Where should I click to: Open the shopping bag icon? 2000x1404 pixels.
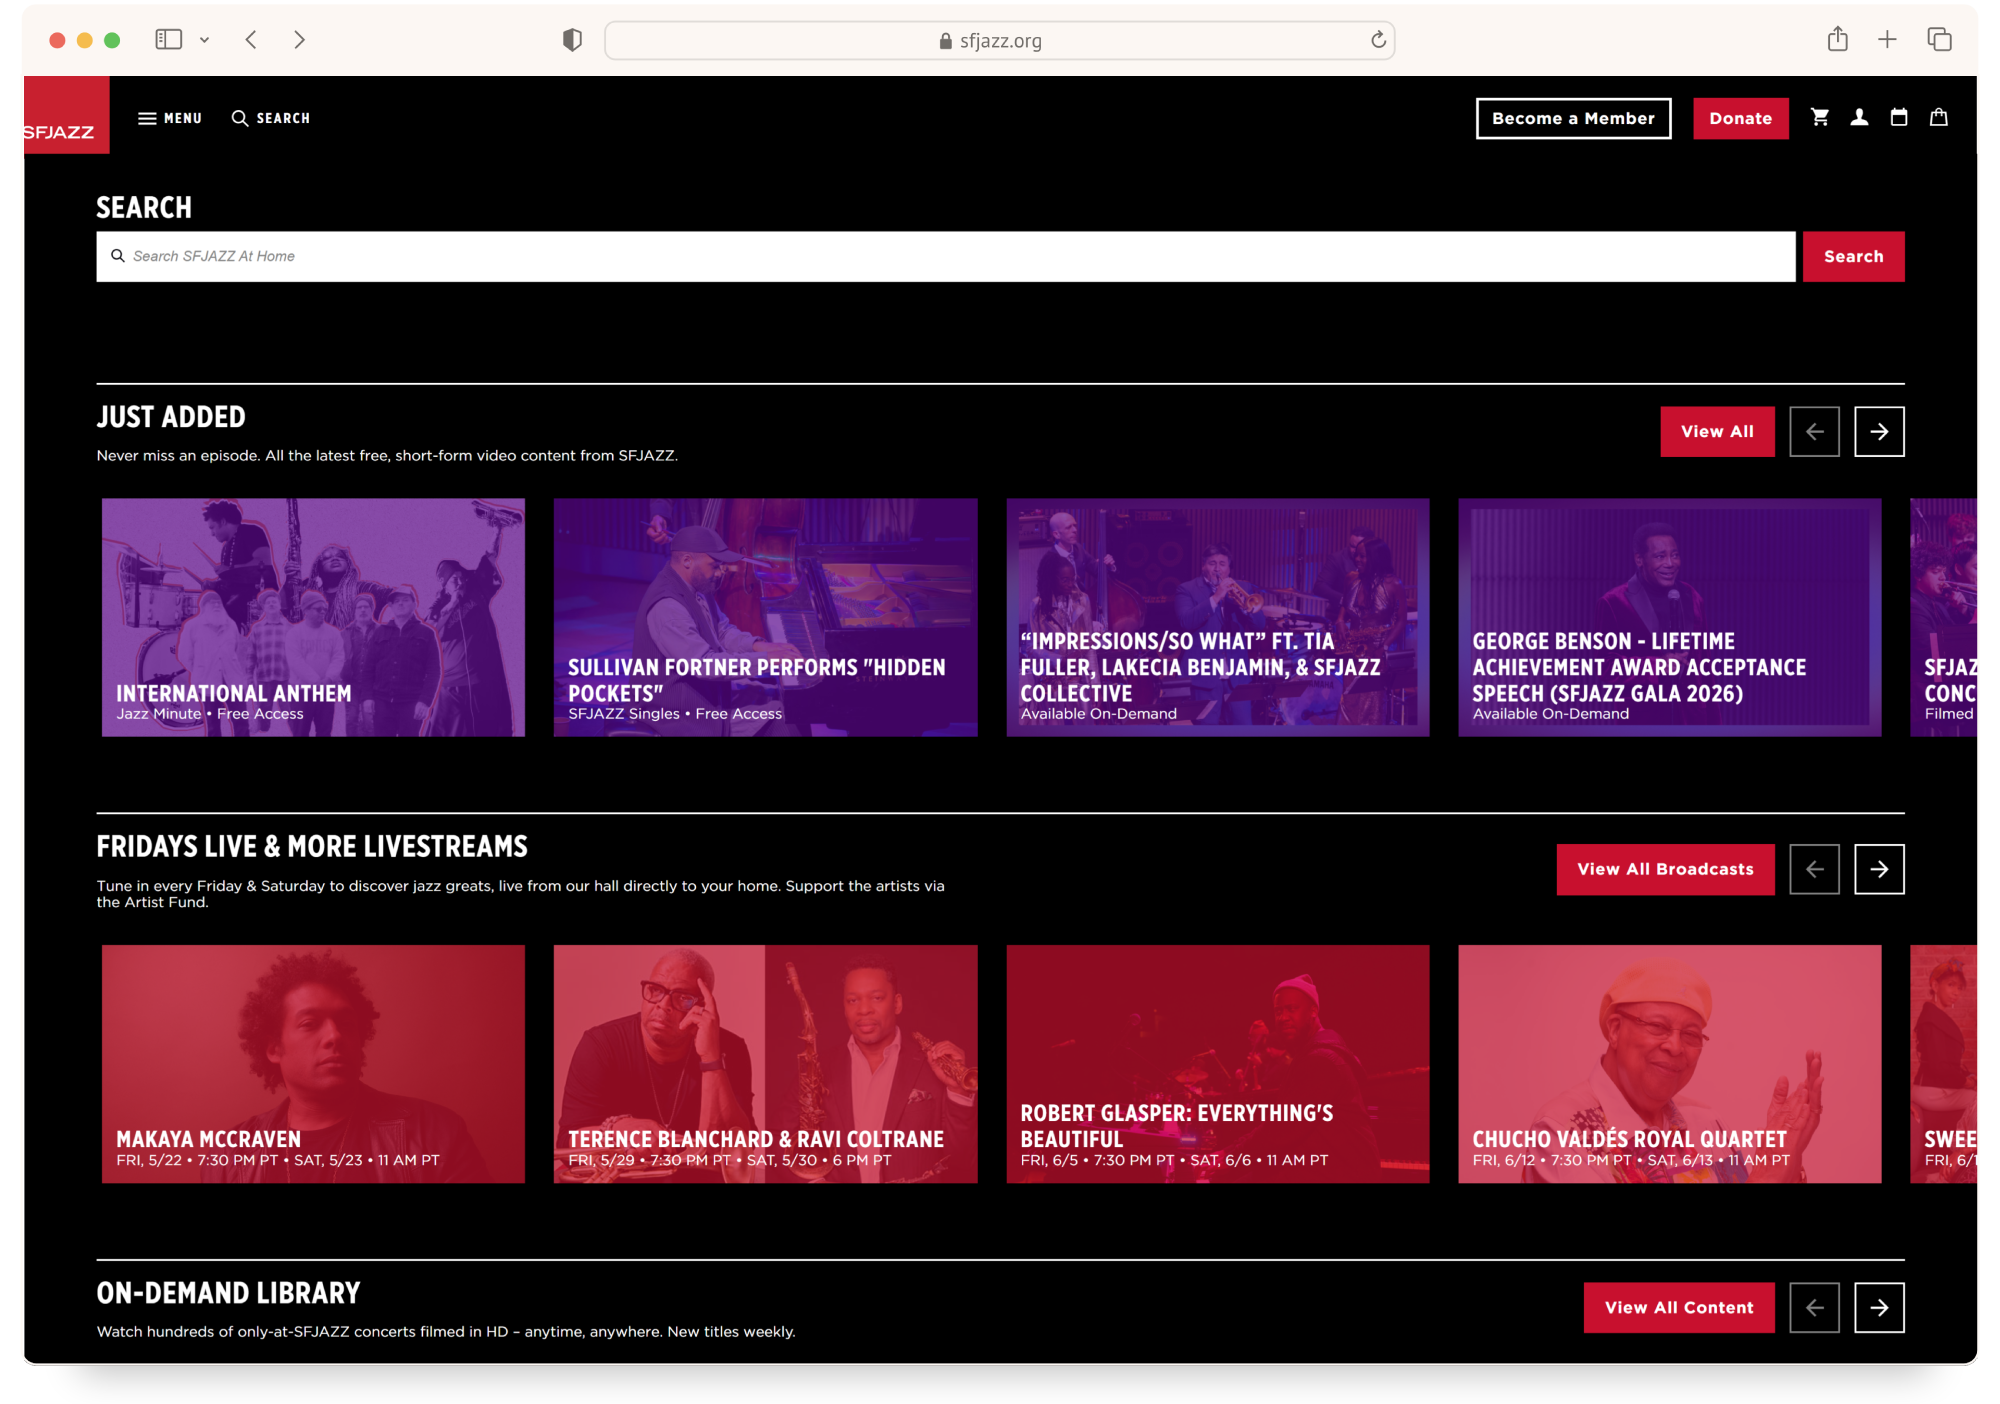(x=1938, y=117)
